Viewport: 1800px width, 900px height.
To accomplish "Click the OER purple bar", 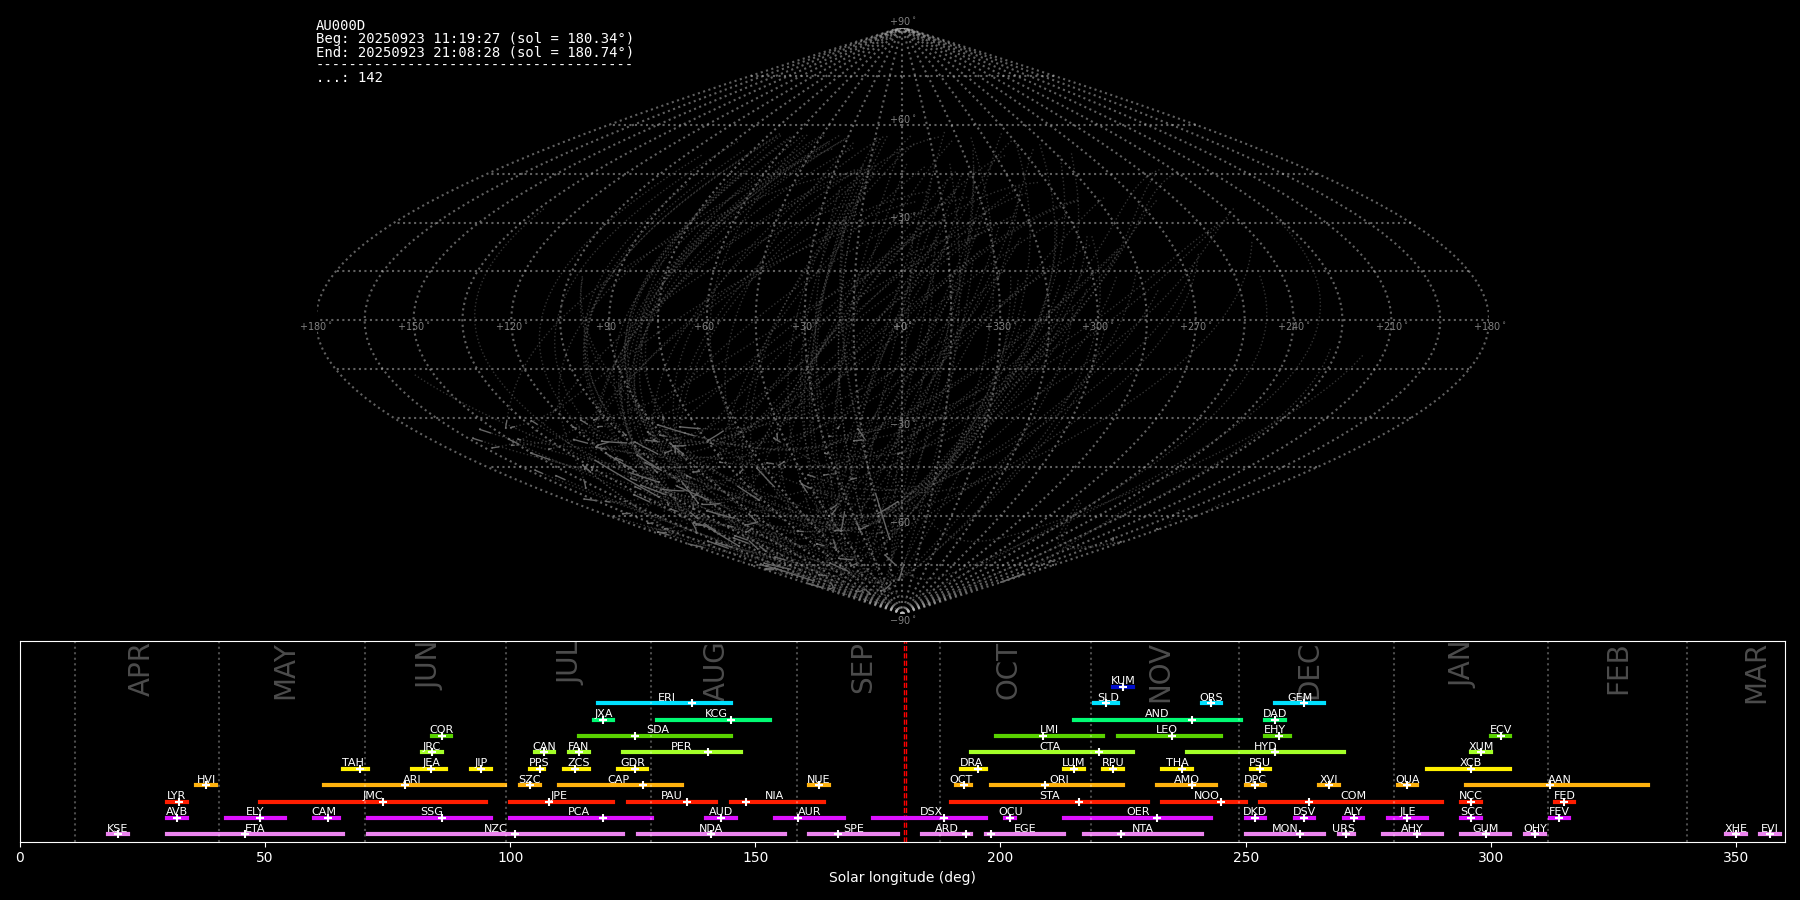I will tap(1137, 818).
